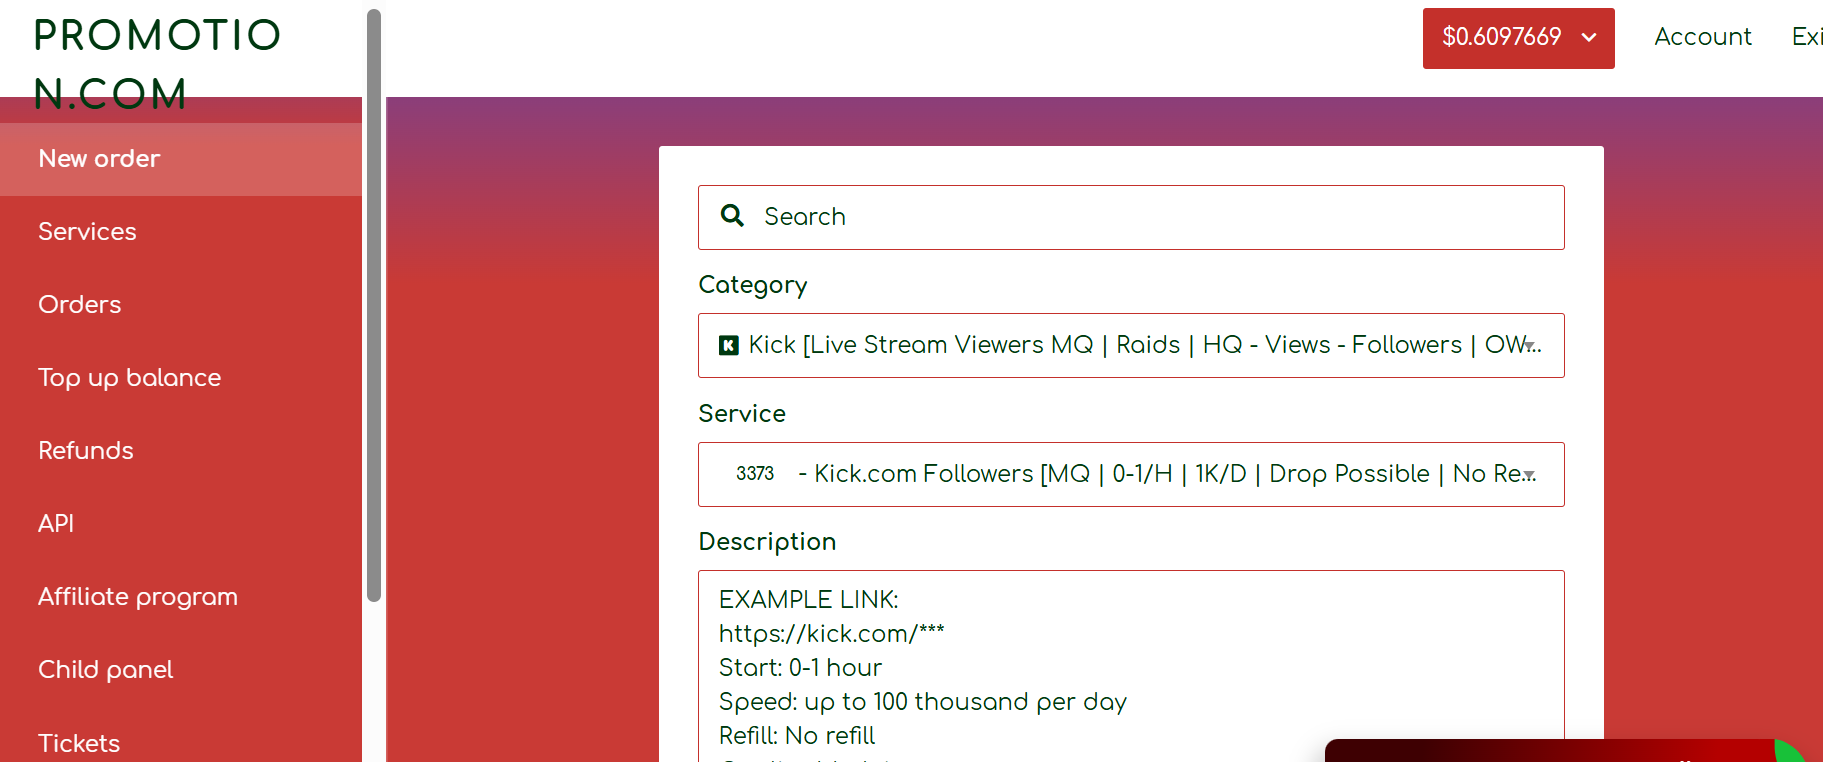Open the $0.6097669 balance dropdown
The height and width of the screenshot is (762, 1823).
click(x=1518, y=38)
